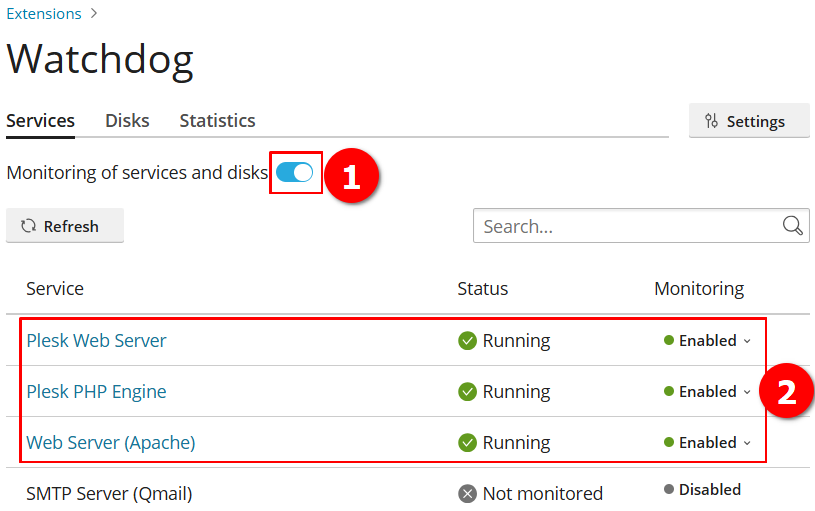Open Plesk PHP Engine service link
The image size is (815, 511).
click(96, 391)
